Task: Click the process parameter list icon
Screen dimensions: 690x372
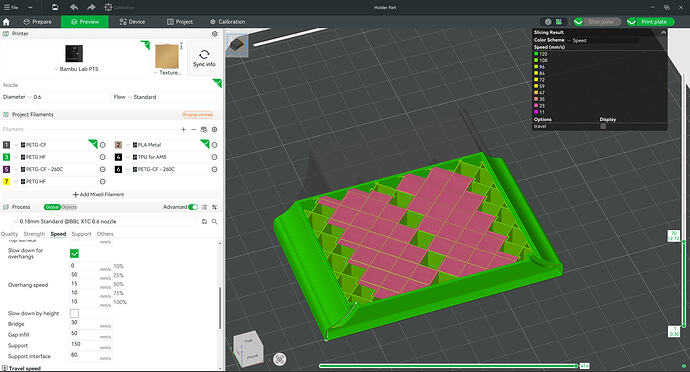Action: coord(205,207)
